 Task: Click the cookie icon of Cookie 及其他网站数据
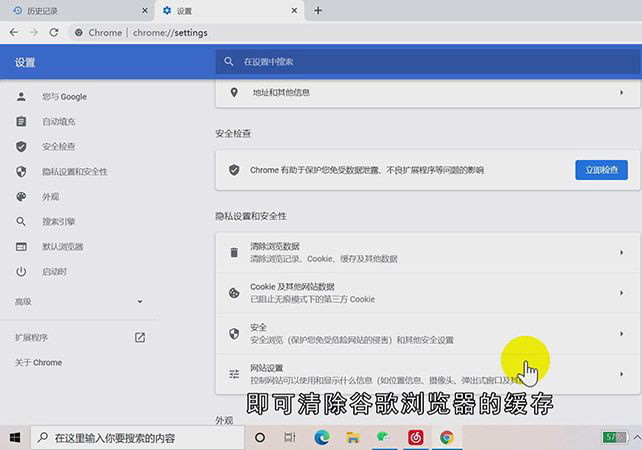click(x=234, y=293)
